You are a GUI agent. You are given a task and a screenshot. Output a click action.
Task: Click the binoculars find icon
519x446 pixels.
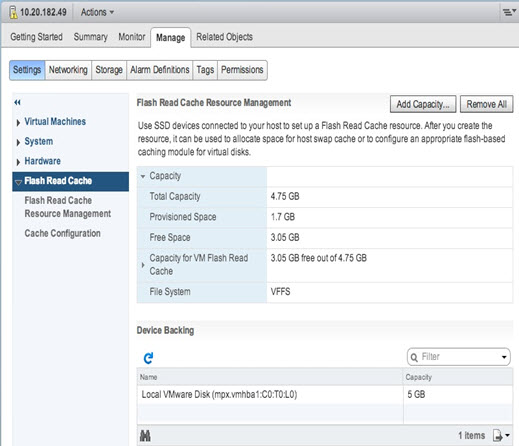point(145,435)
